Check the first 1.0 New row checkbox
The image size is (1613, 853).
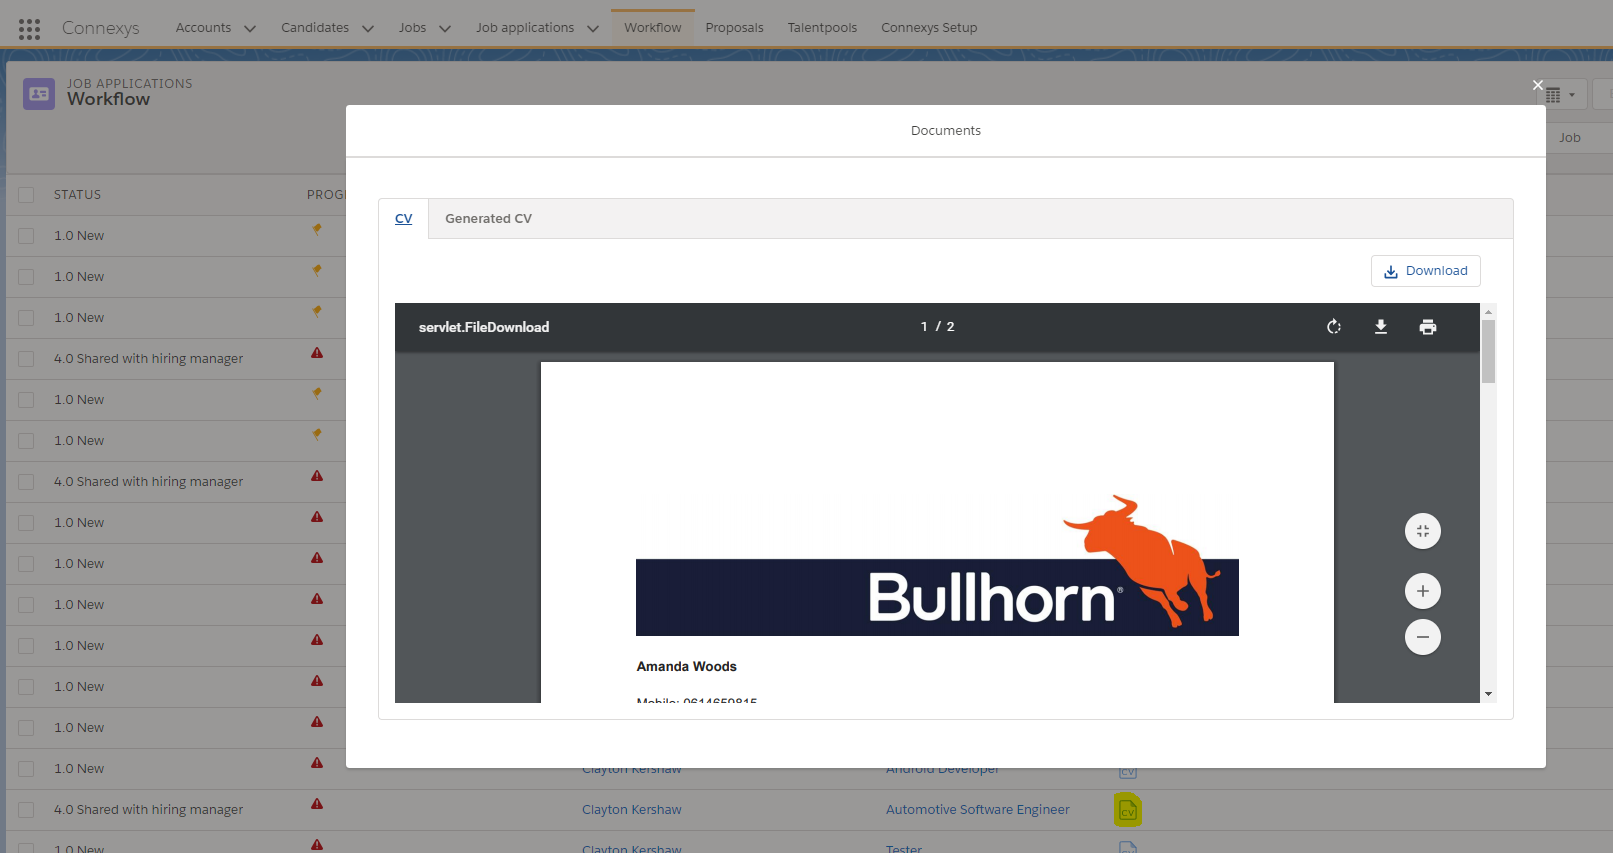coord(26,236)
